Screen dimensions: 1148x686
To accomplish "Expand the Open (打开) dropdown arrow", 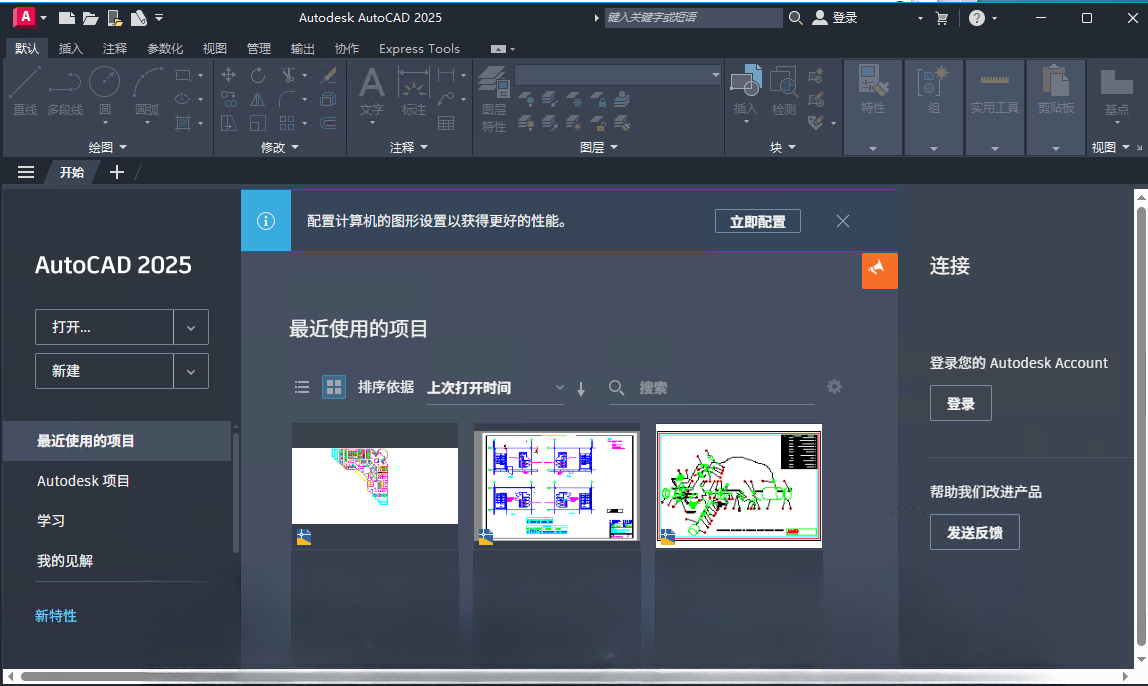I will 191,327.
